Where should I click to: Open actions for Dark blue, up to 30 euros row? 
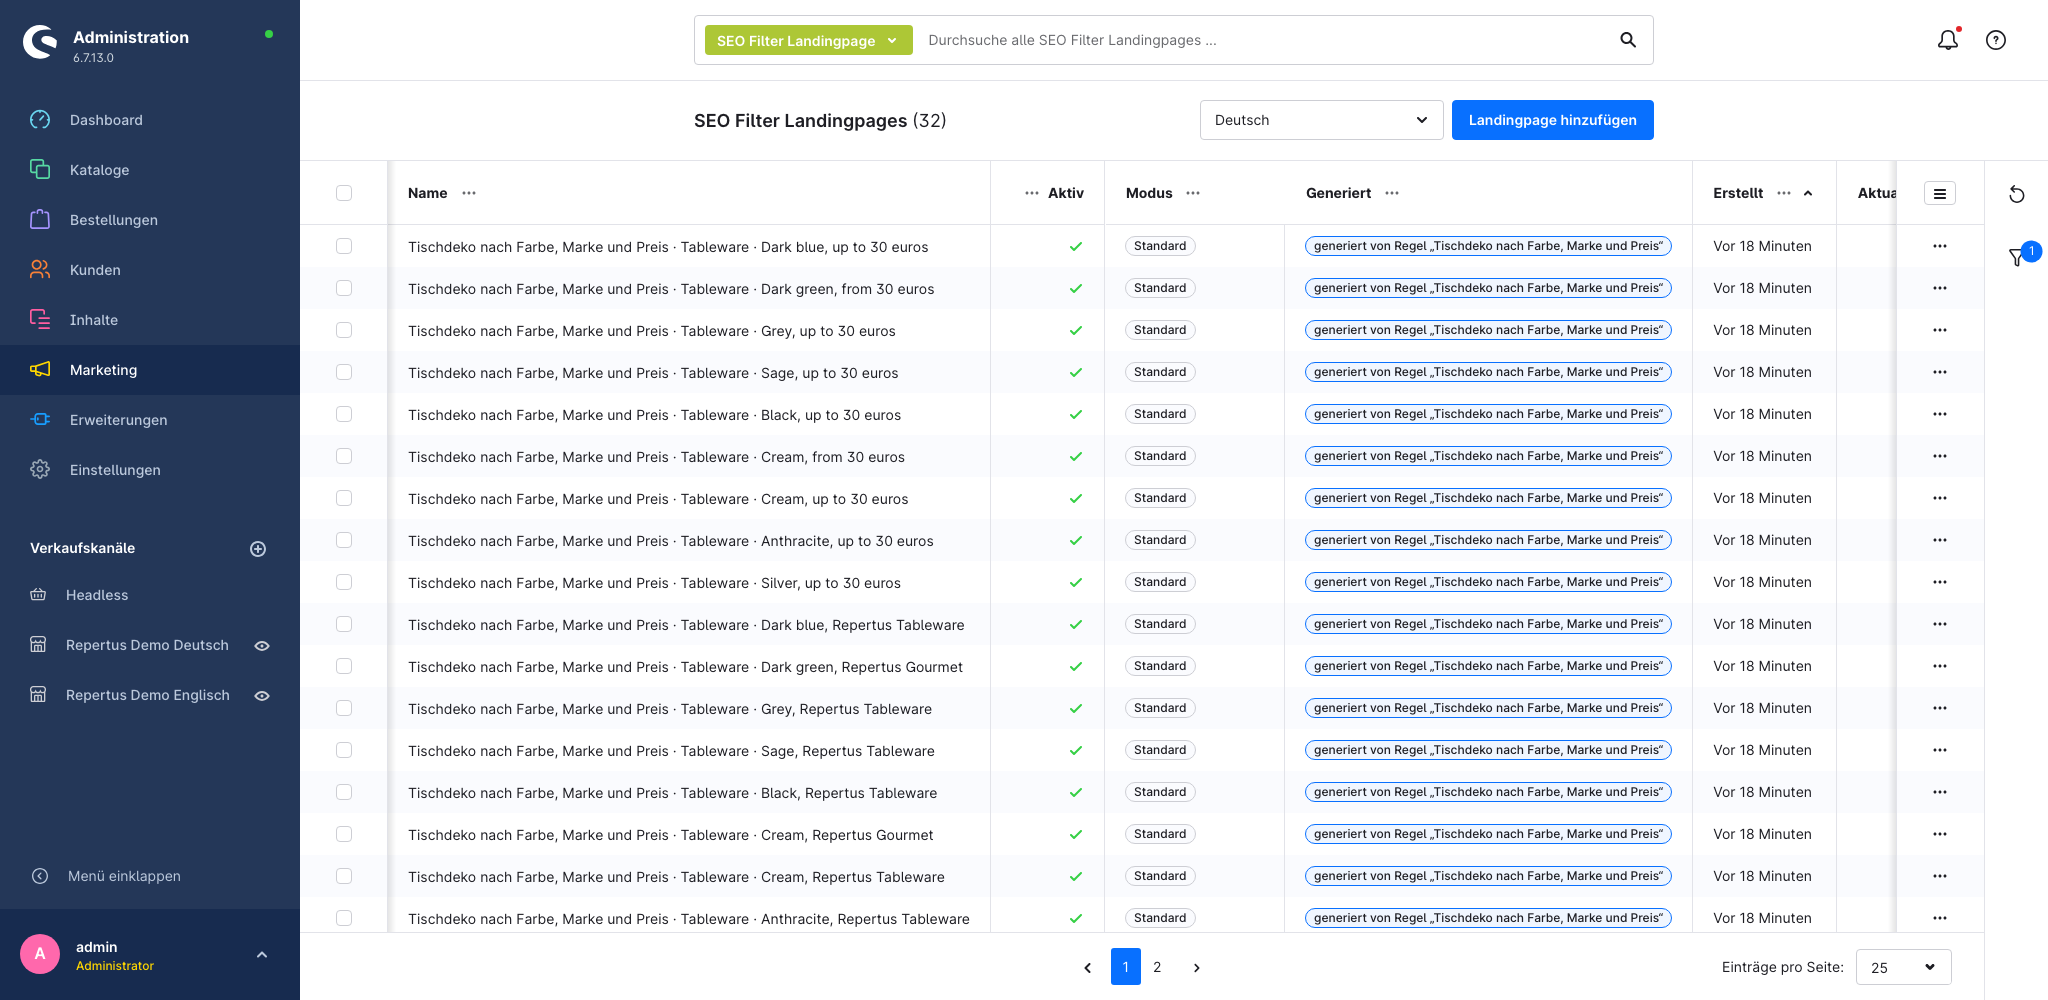tap(1940, 246)
